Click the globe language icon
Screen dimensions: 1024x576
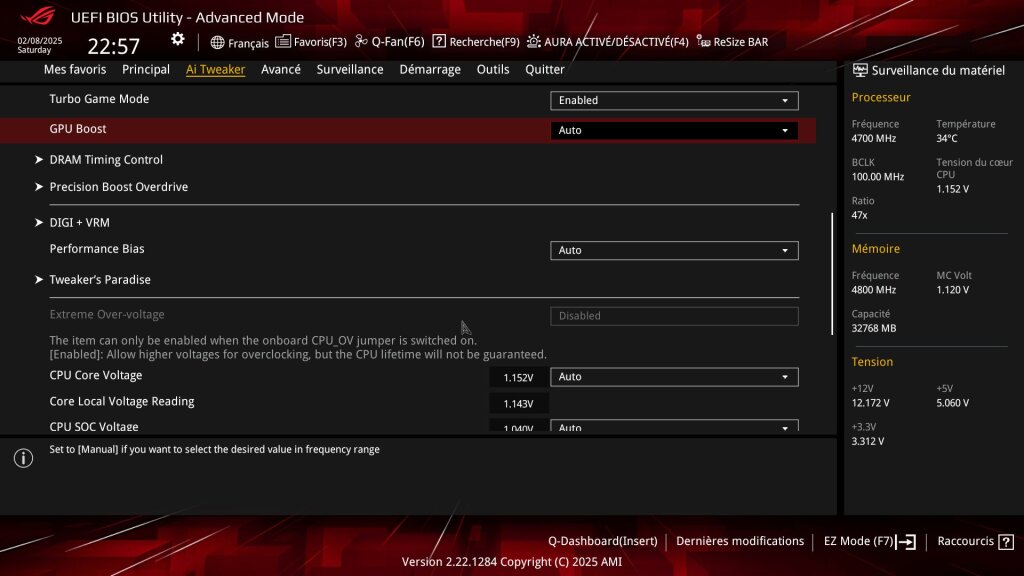217,42
